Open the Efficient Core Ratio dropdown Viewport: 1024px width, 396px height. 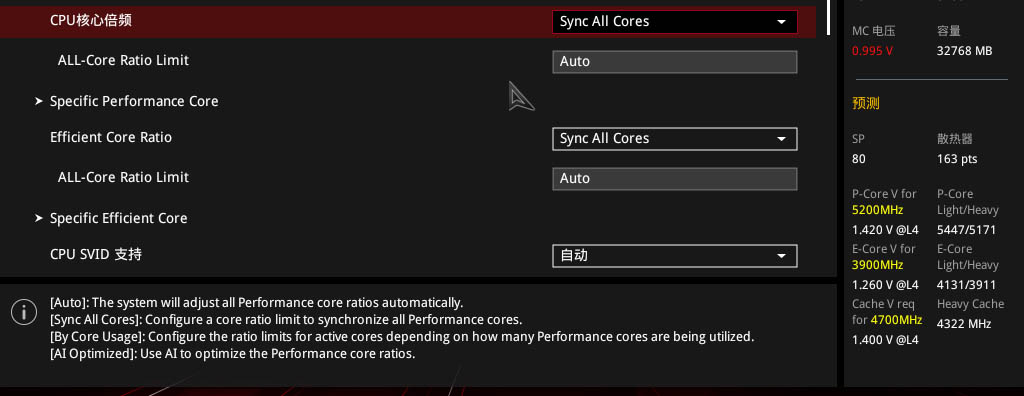click(x=675, y=139)
